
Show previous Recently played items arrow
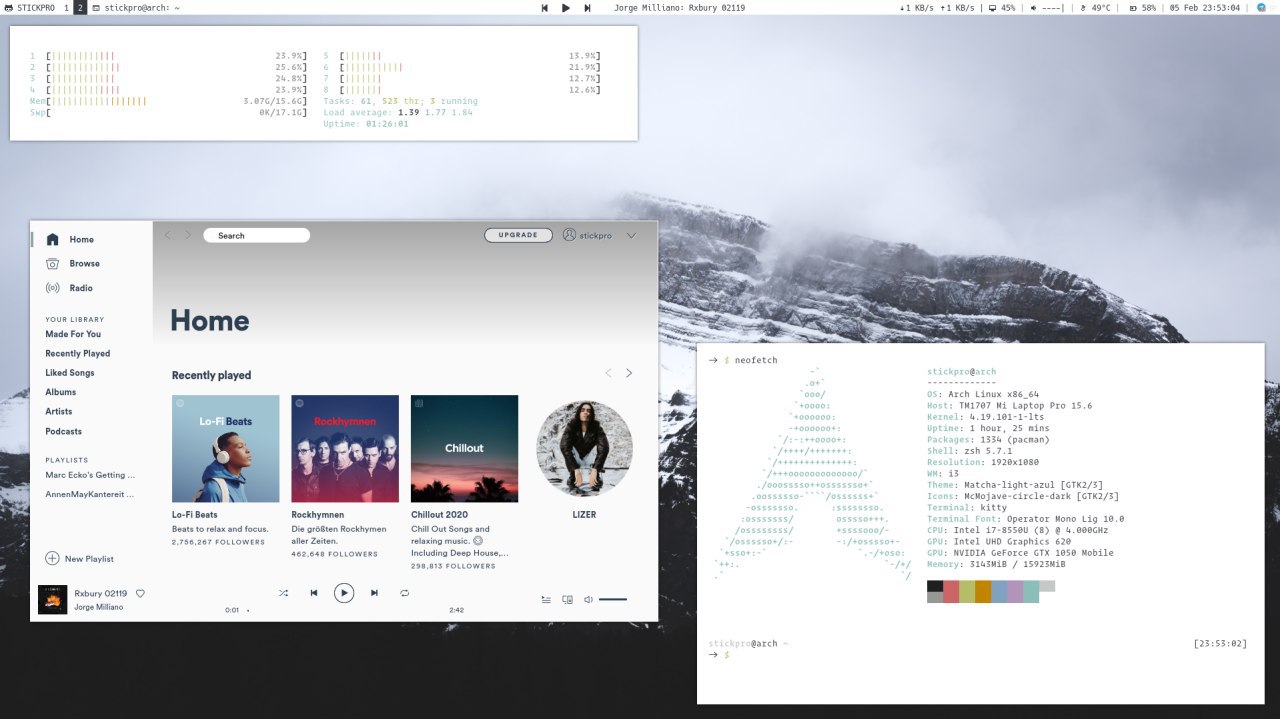(x=608, y=373)
